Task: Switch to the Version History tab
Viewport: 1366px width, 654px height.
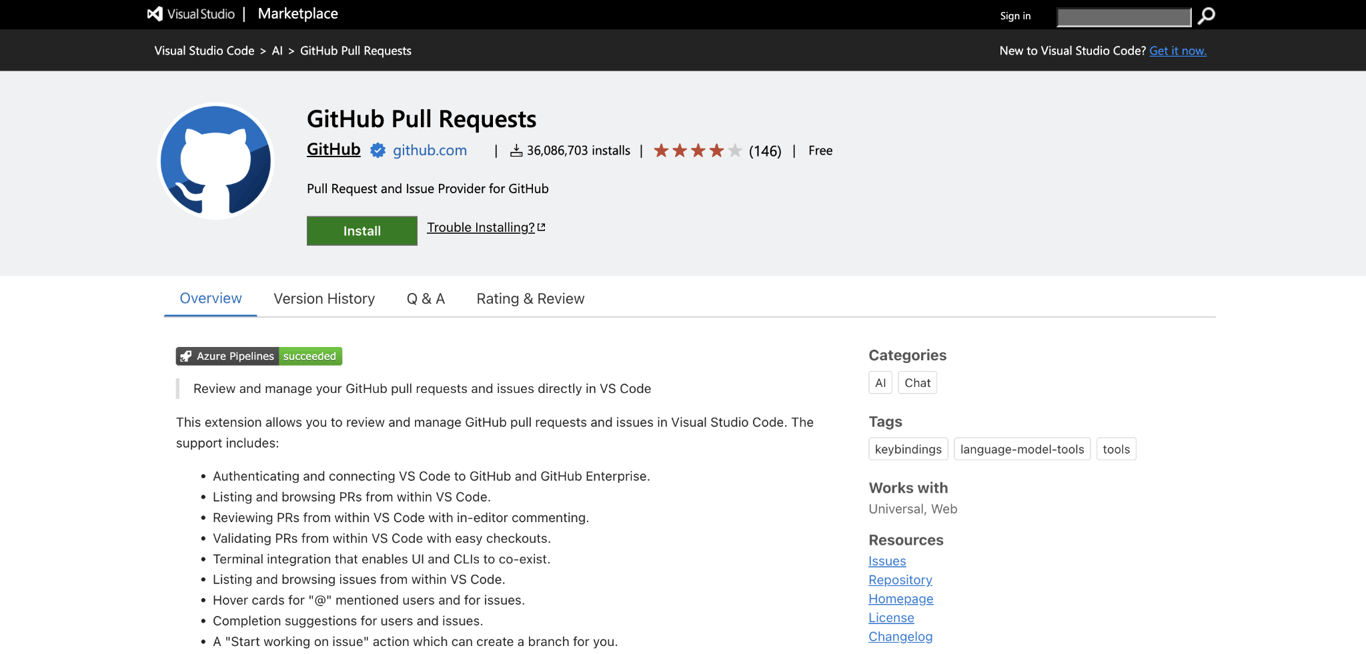Action: pos(324,298)
